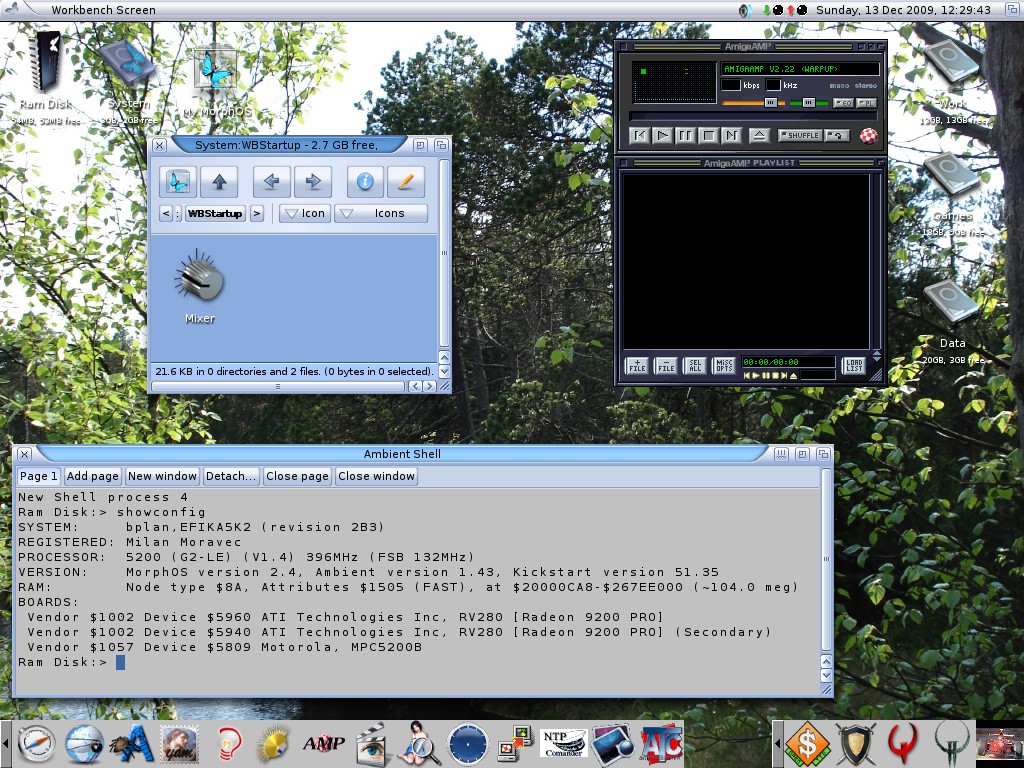
Task: Expand the Icon view mode dropdown
Action: tap(304, 213)
